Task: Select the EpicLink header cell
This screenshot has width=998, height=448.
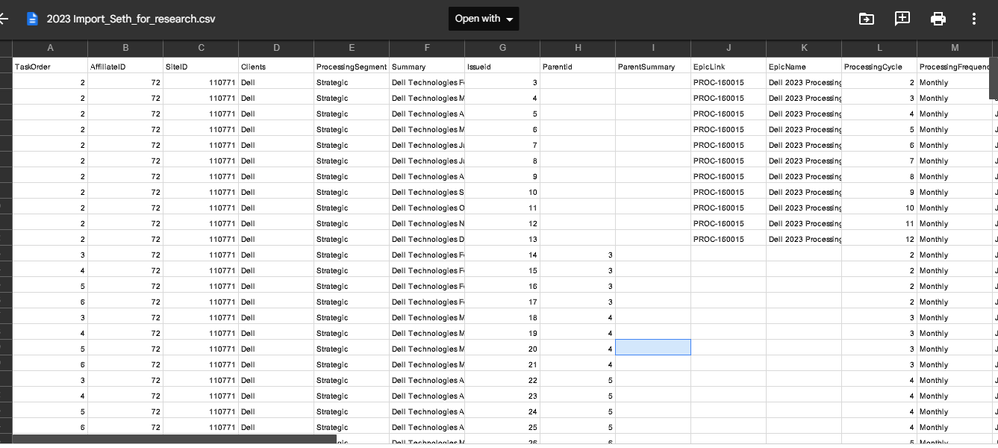Action: tap(728, 66)
